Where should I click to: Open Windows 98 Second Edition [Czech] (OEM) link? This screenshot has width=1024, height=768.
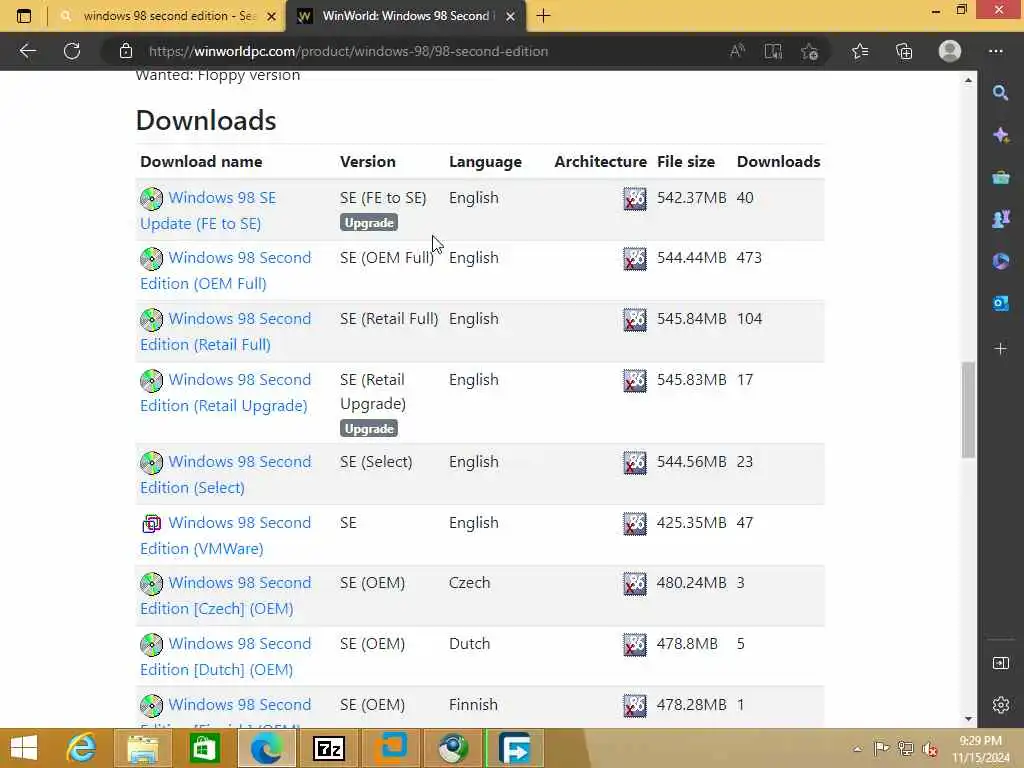coord(226,596)
